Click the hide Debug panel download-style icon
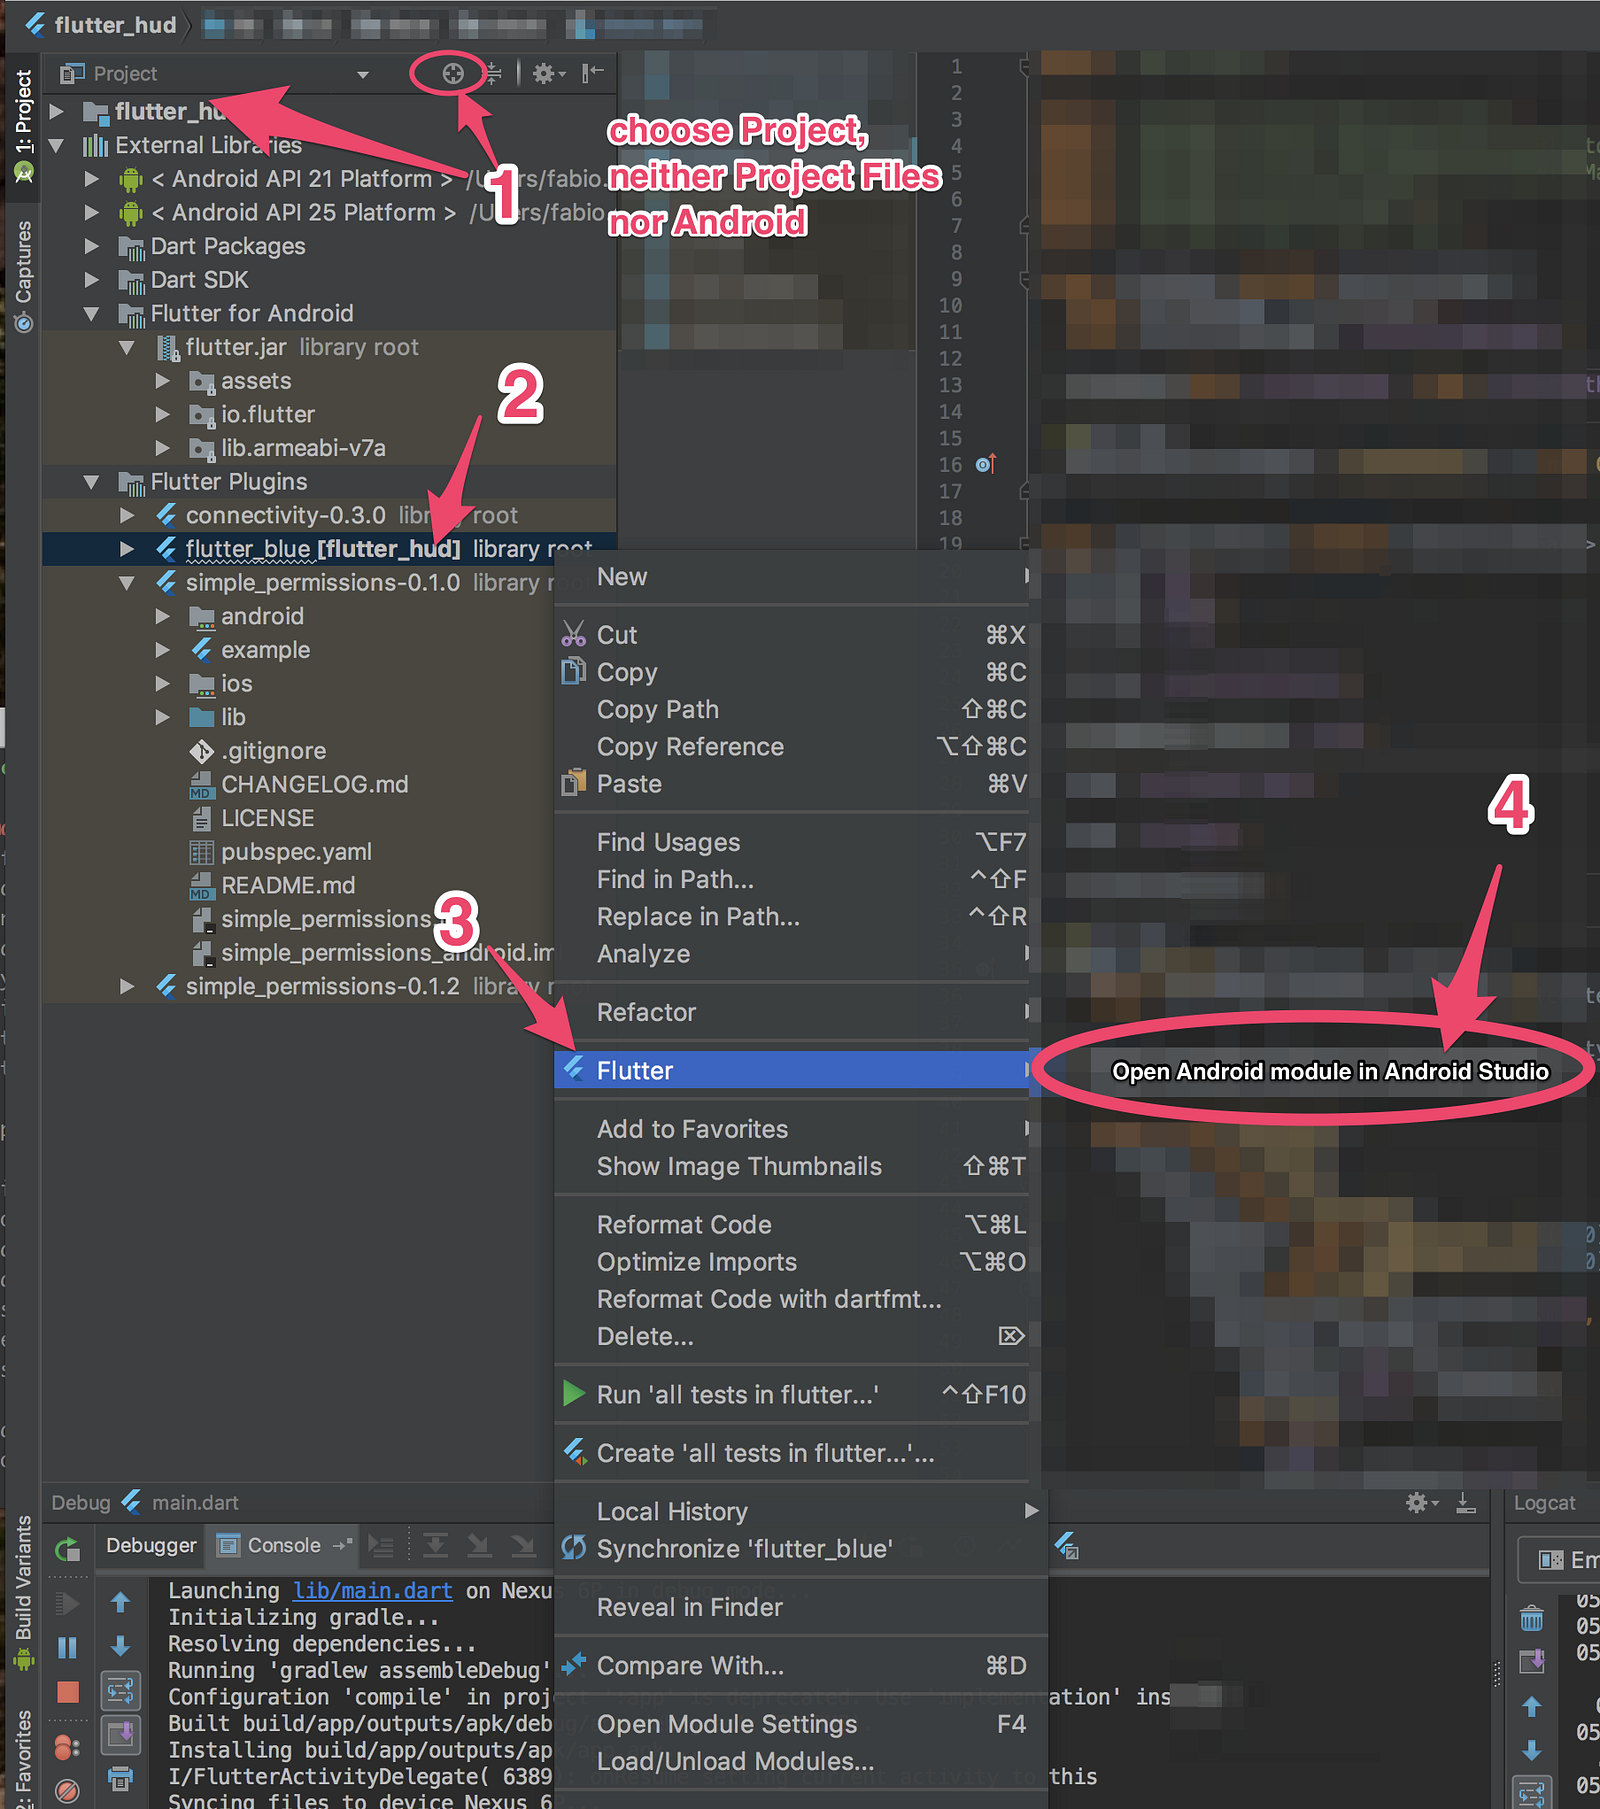The width and height of the screenshot is (1600, 1809). (1466, 1503)
